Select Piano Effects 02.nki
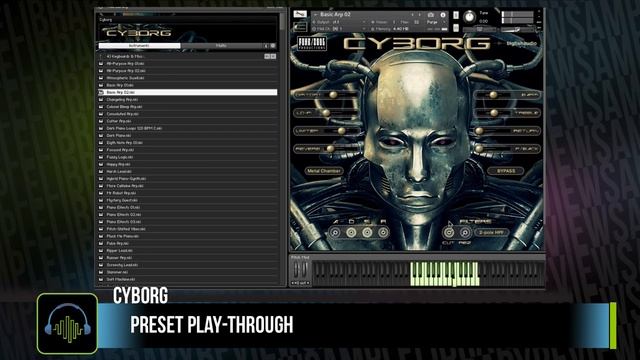The image size is (640, 360). tap(187, 214)
